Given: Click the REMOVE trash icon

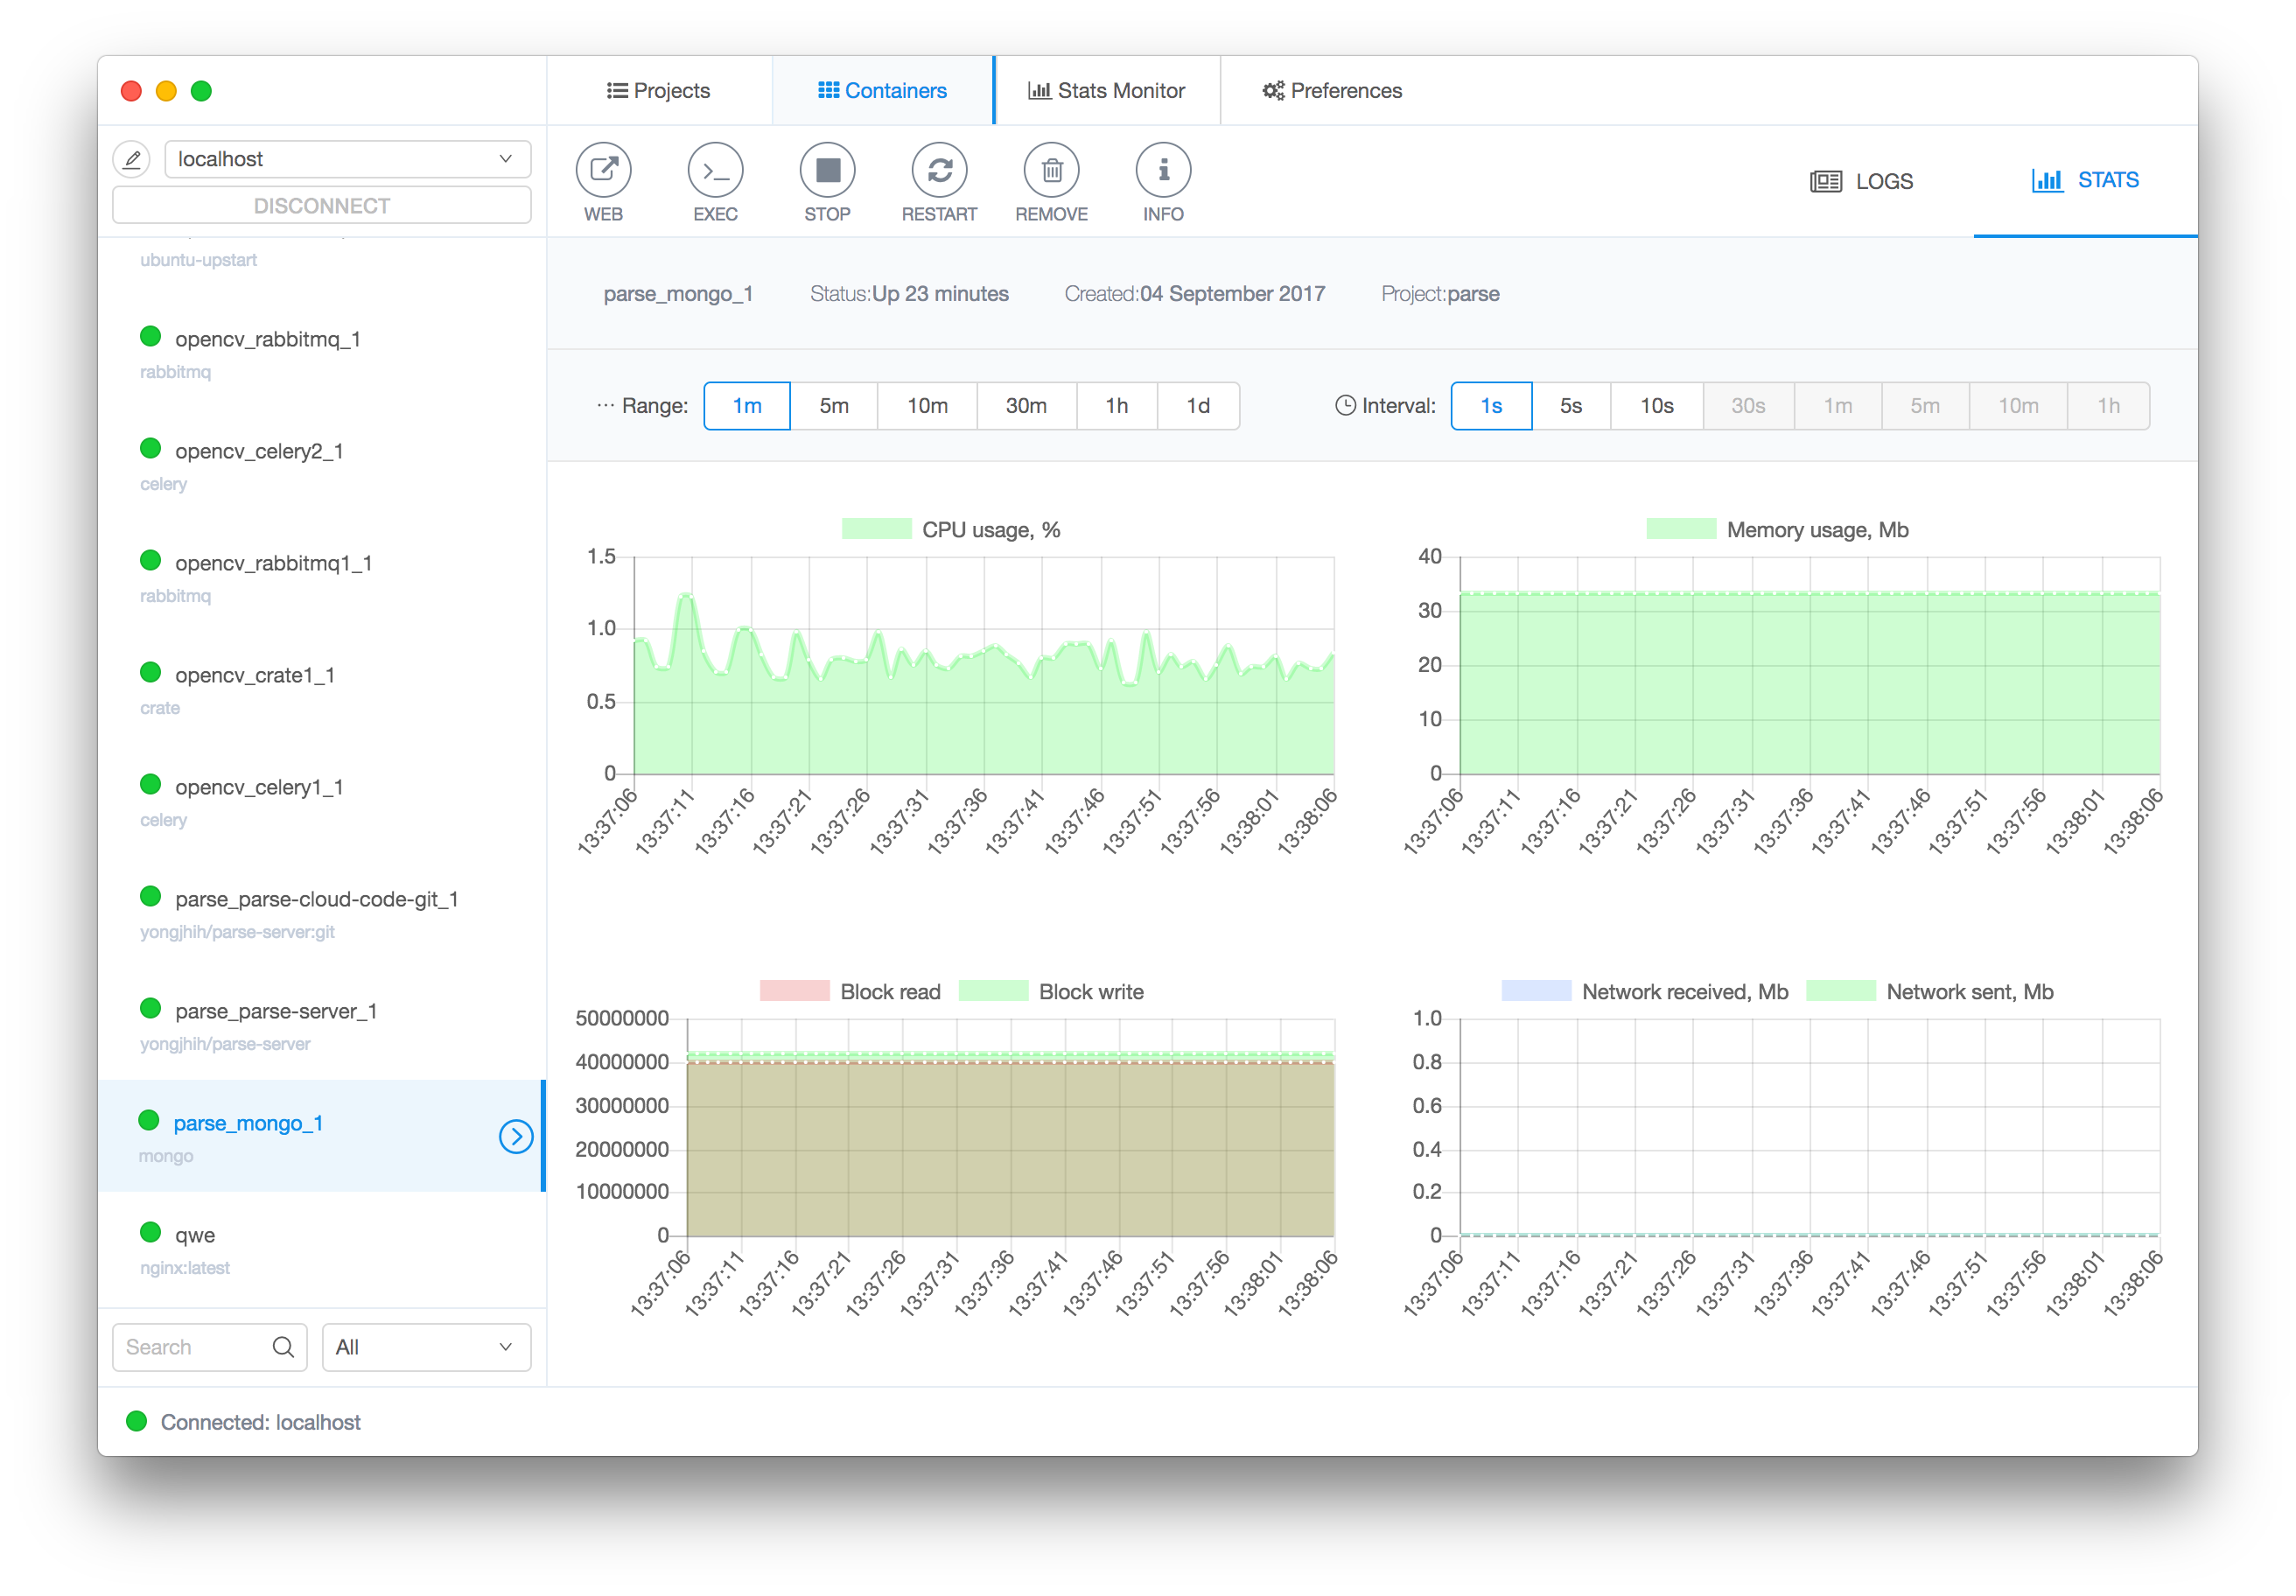Looking at the screenshot, I should click(1051, 170).
